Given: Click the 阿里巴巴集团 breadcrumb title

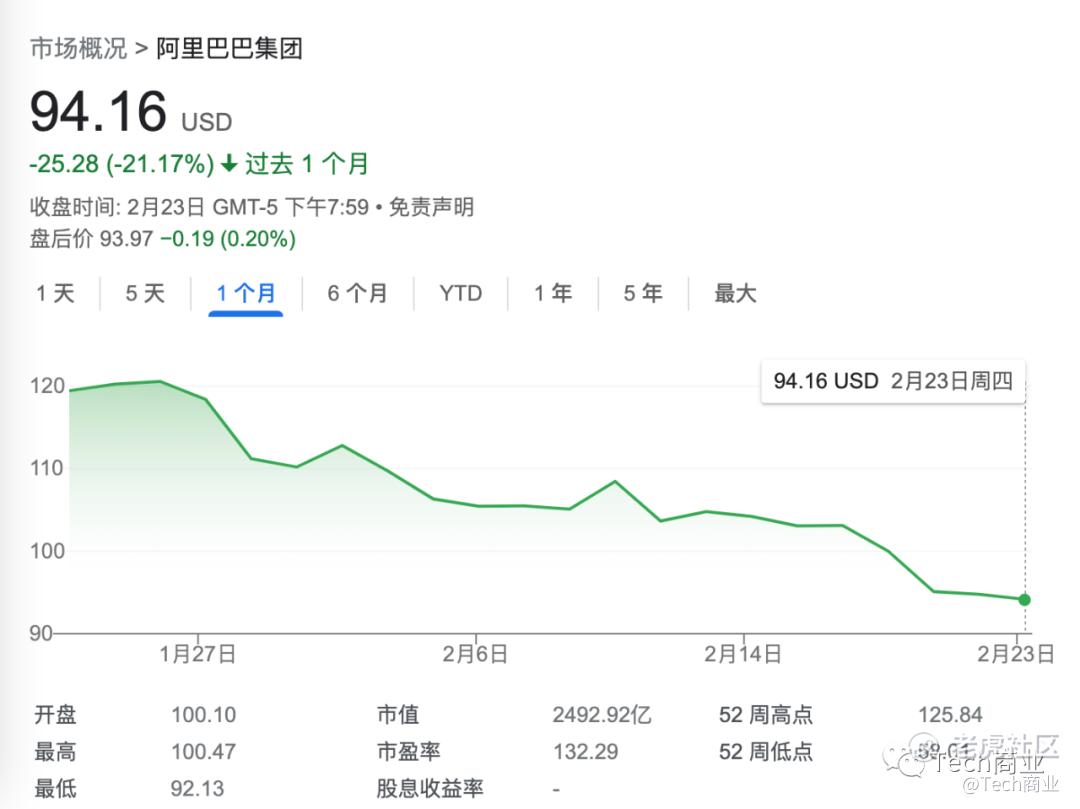Looking at the screenshot, I should tap(229, 48).
